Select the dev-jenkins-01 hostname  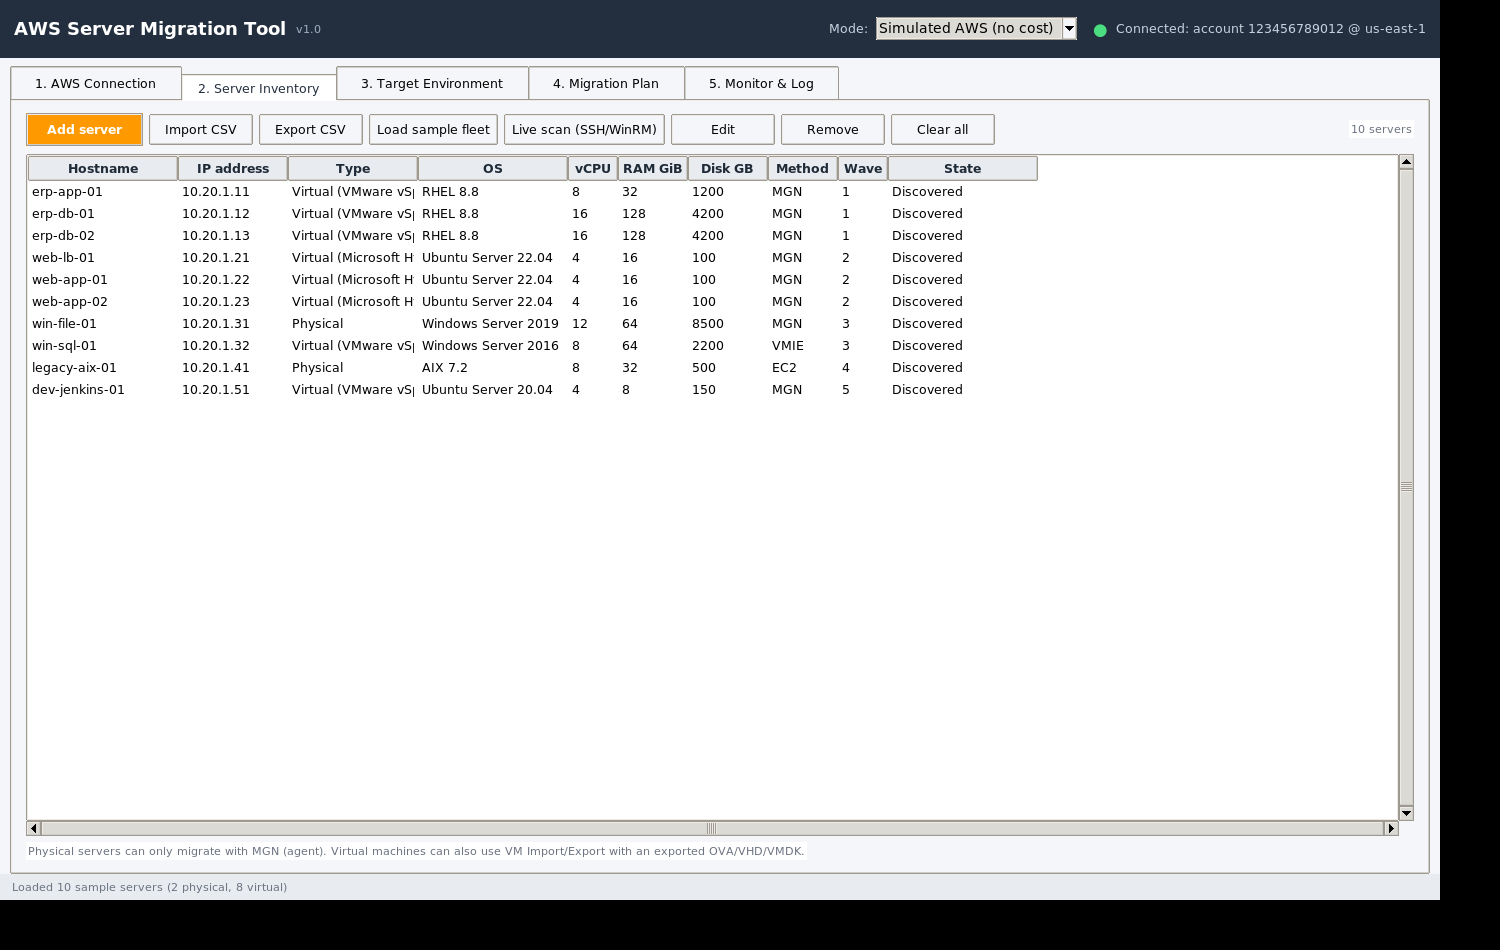click(x=78, y=389)
